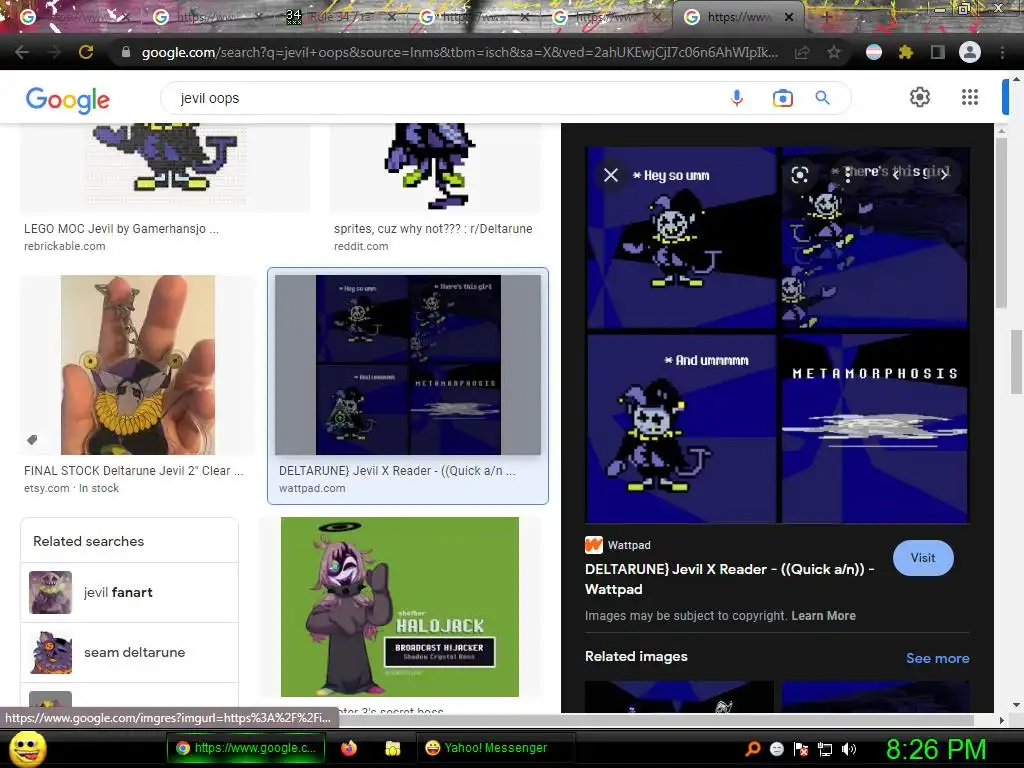Select related search jevil fanart

[129, 592]
